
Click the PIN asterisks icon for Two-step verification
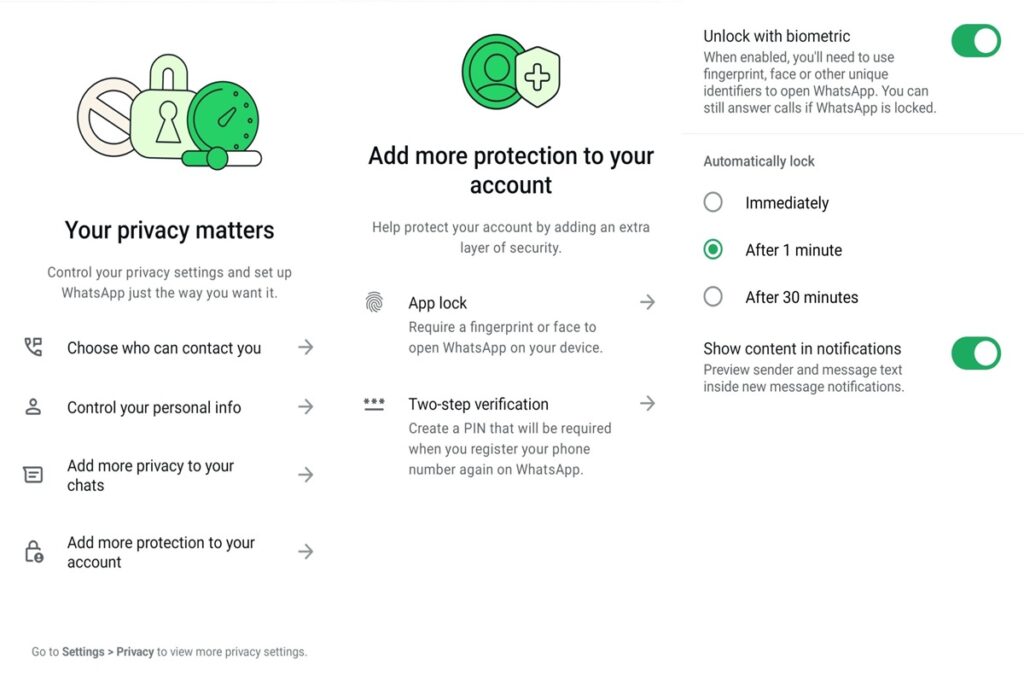pos(374,404)
